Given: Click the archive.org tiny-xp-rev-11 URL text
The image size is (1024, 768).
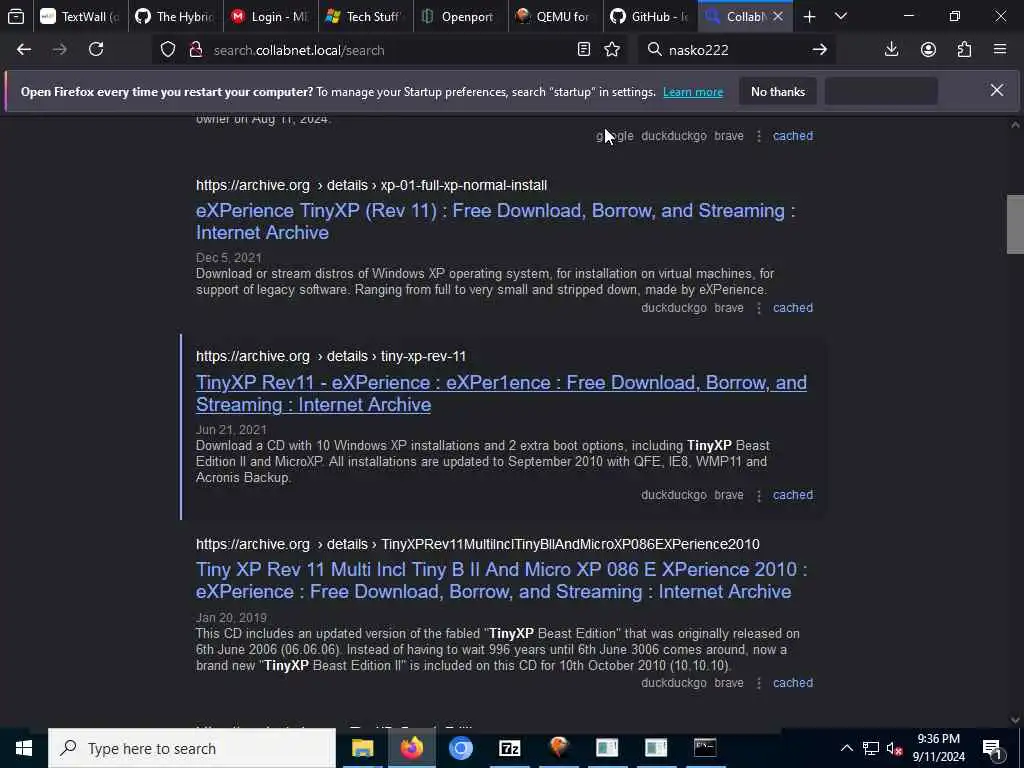Looking at the screenshot, I should [331, 357].
